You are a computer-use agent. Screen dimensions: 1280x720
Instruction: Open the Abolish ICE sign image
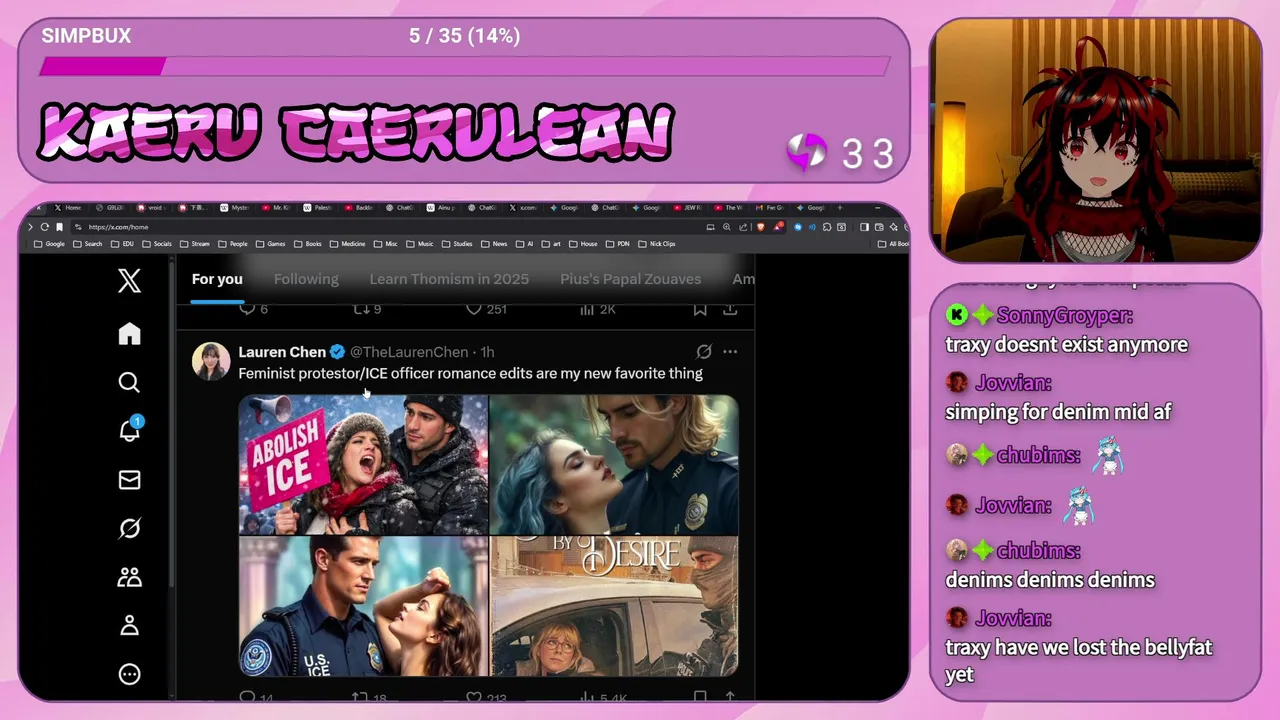363,465
